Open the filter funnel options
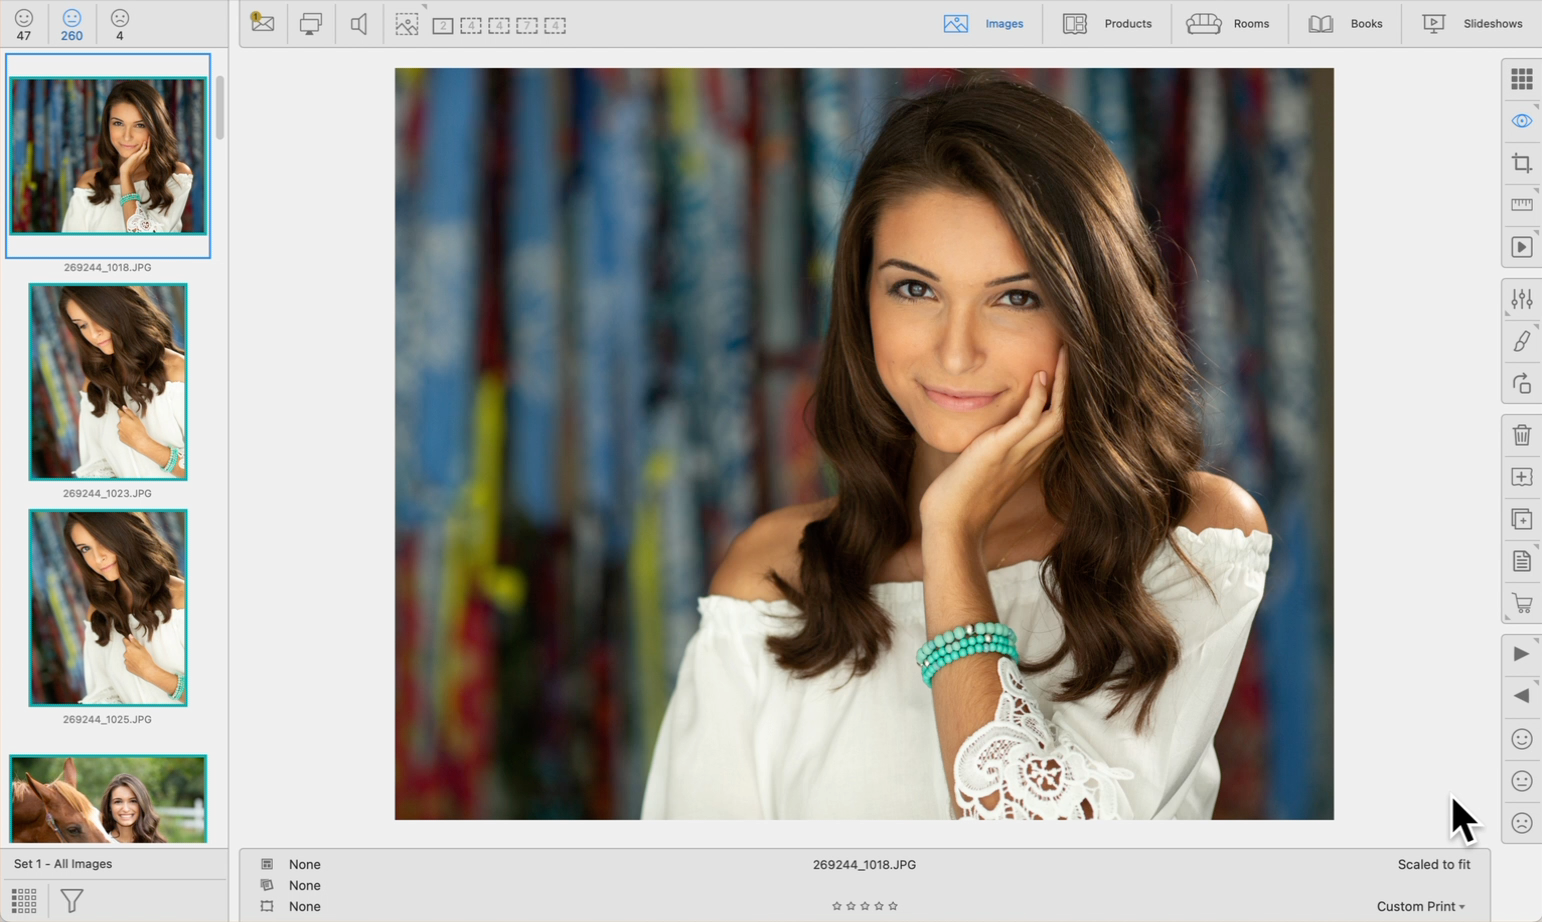 [x=72, y=900]
